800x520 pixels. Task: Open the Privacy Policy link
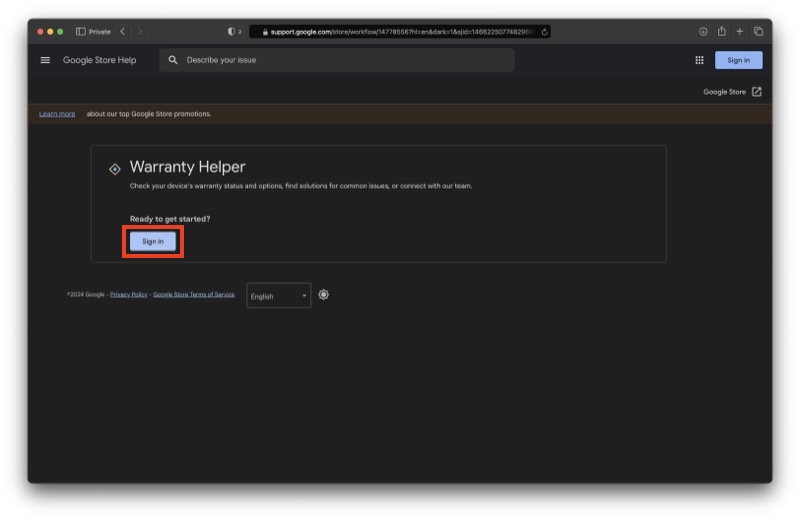129,294
